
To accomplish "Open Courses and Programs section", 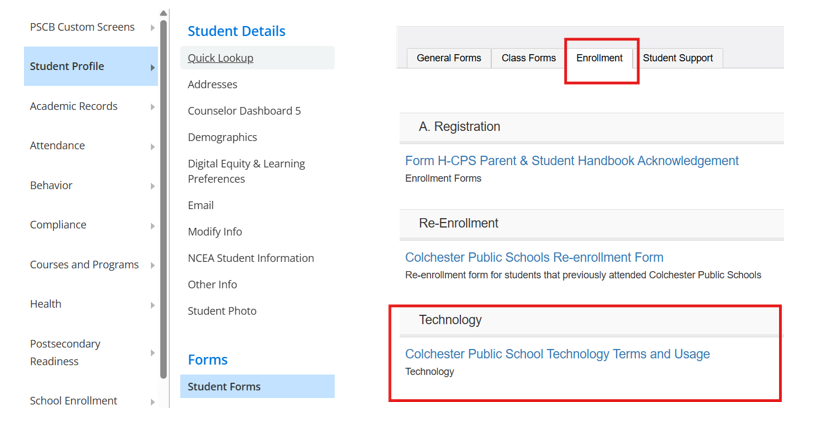I will [x=84, y=264].
